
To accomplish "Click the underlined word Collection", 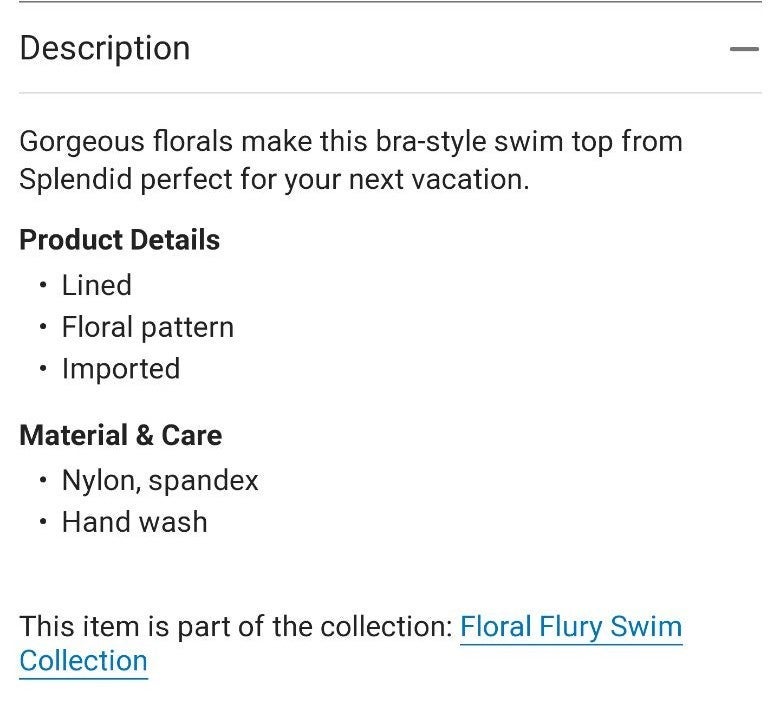I will click(84, 661).
